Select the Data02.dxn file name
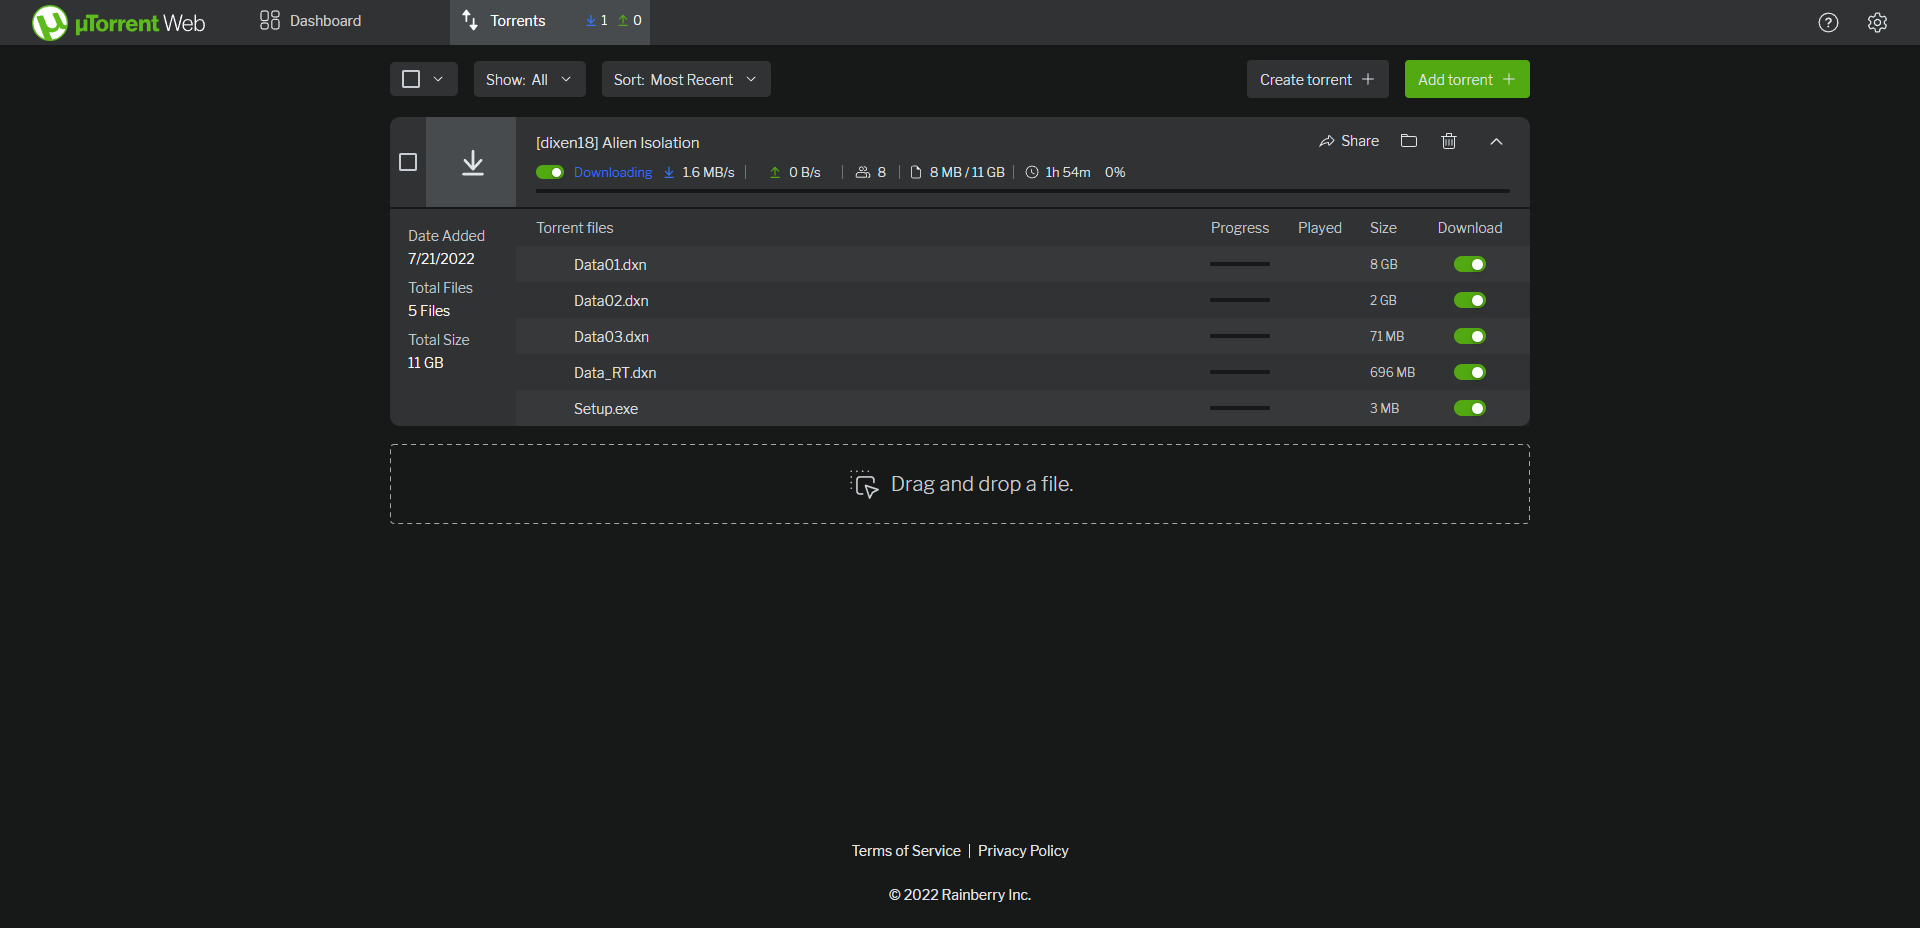 (611, 301)
